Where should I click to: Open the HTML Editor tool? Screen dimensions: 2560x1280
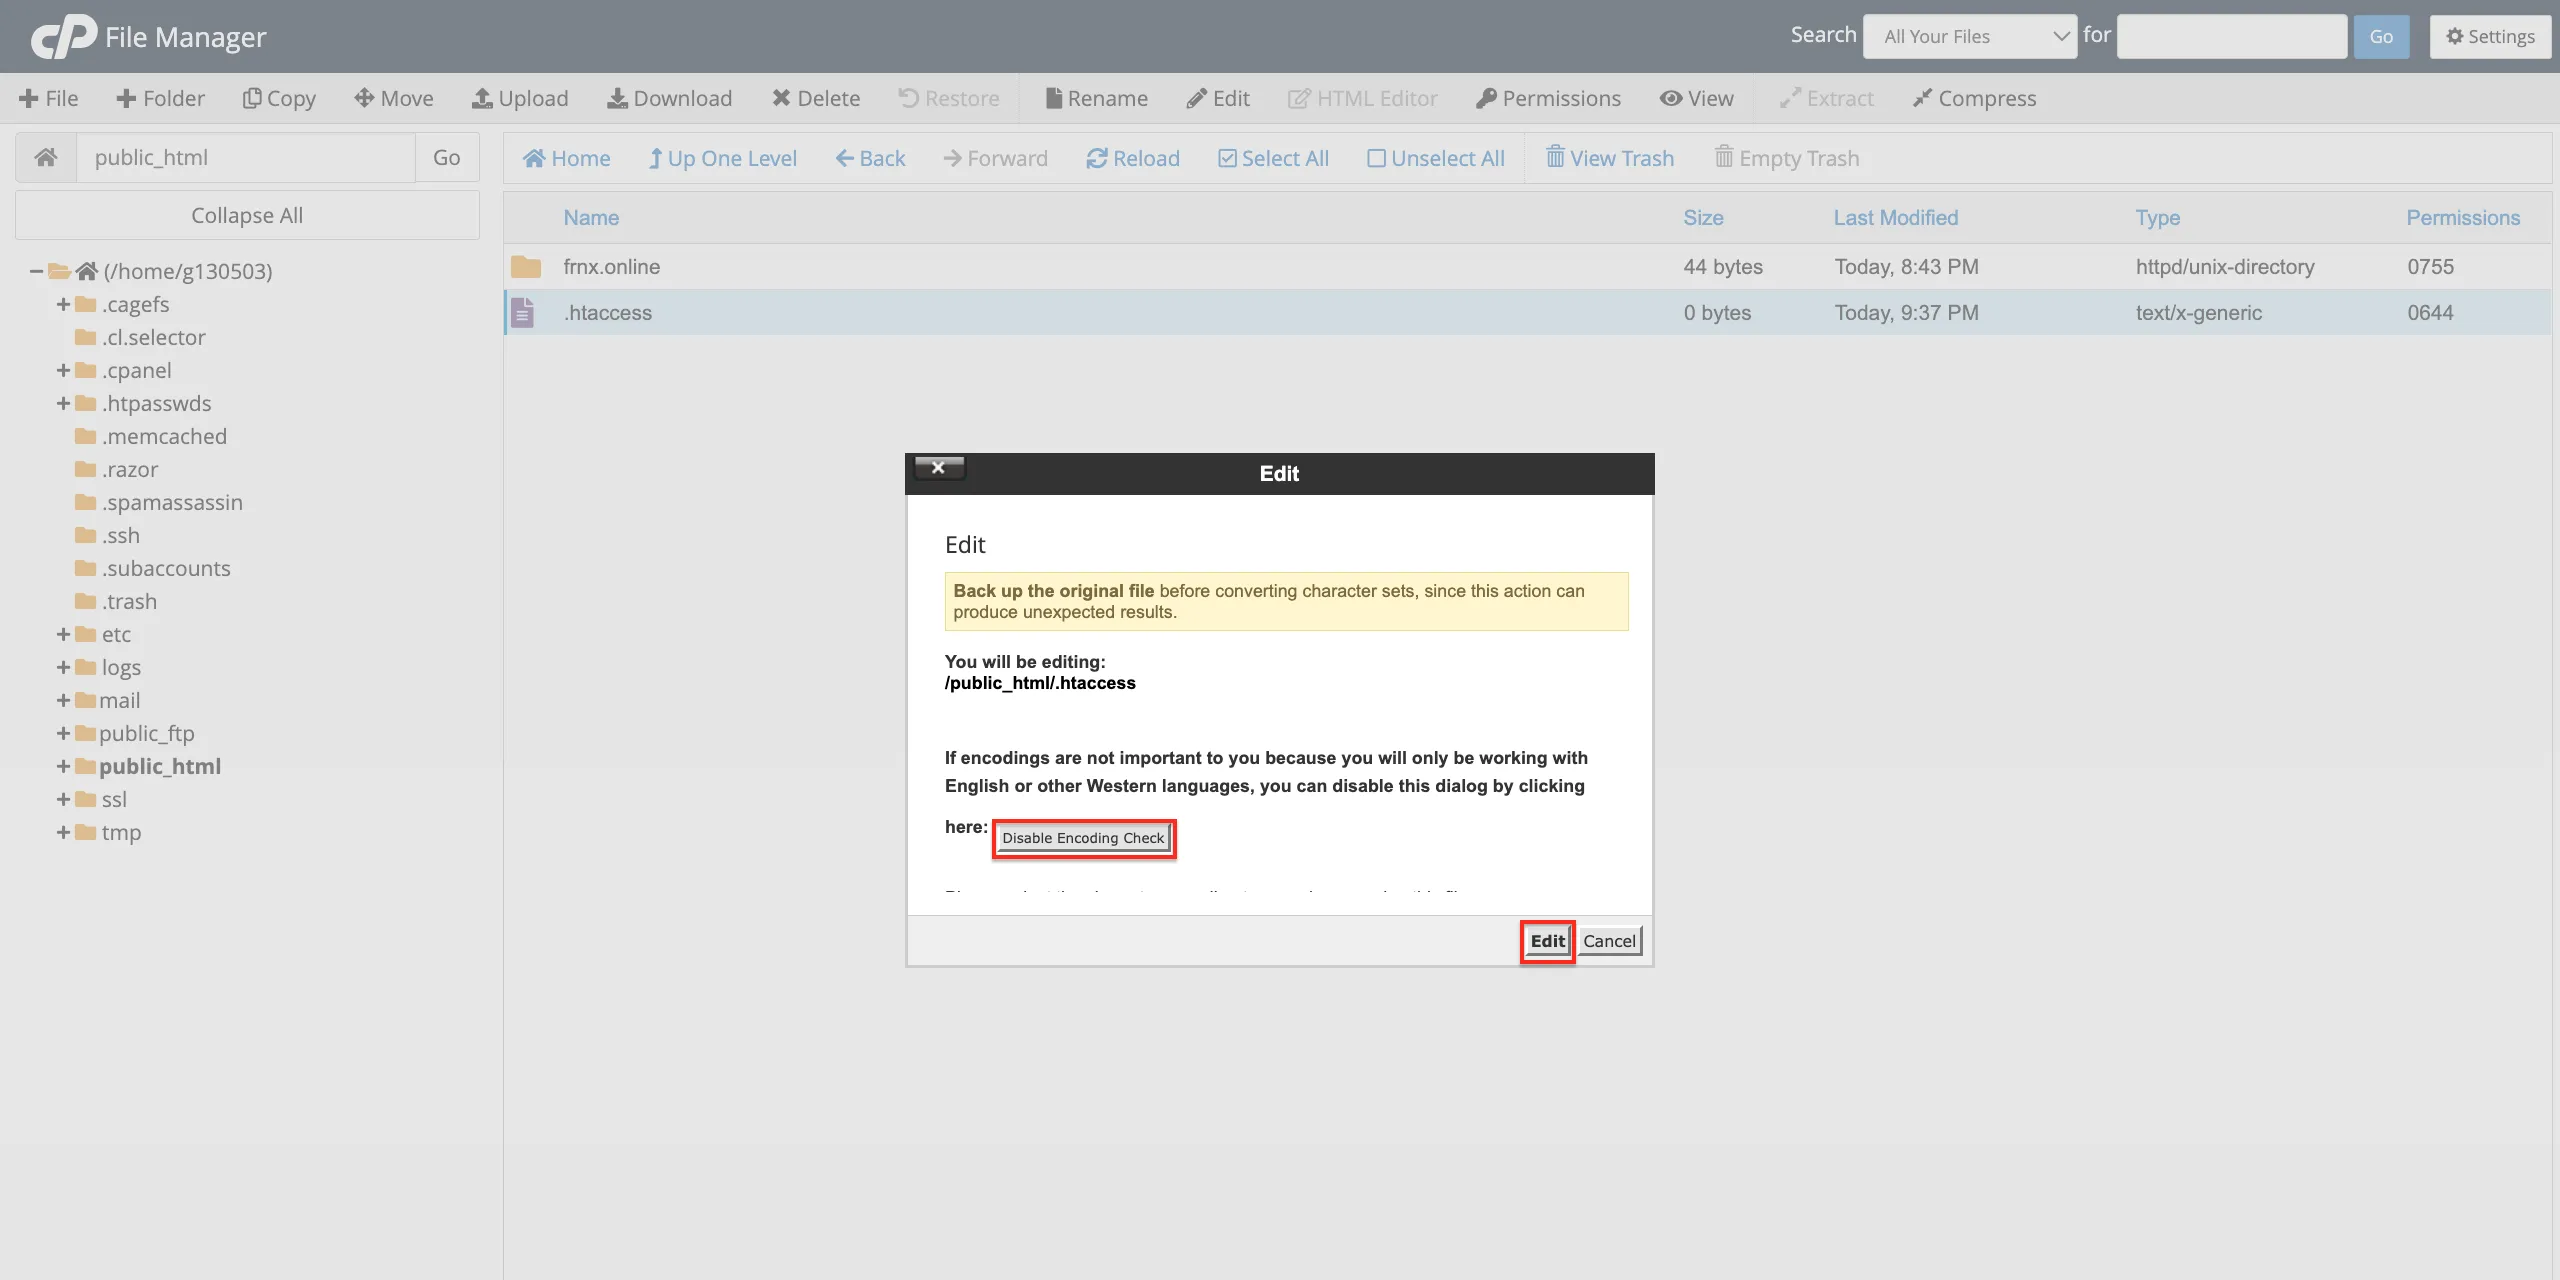[1363, 98]
